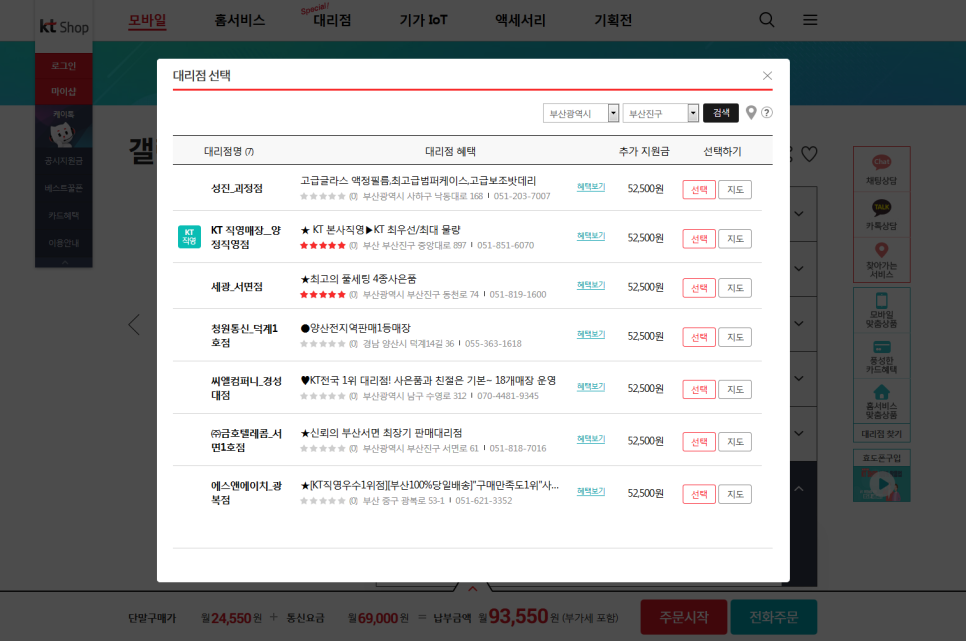Viewport: 966px width, 641px height.
Task: Open 카드혜택 in sidebar
Action: tap(63, 216)
